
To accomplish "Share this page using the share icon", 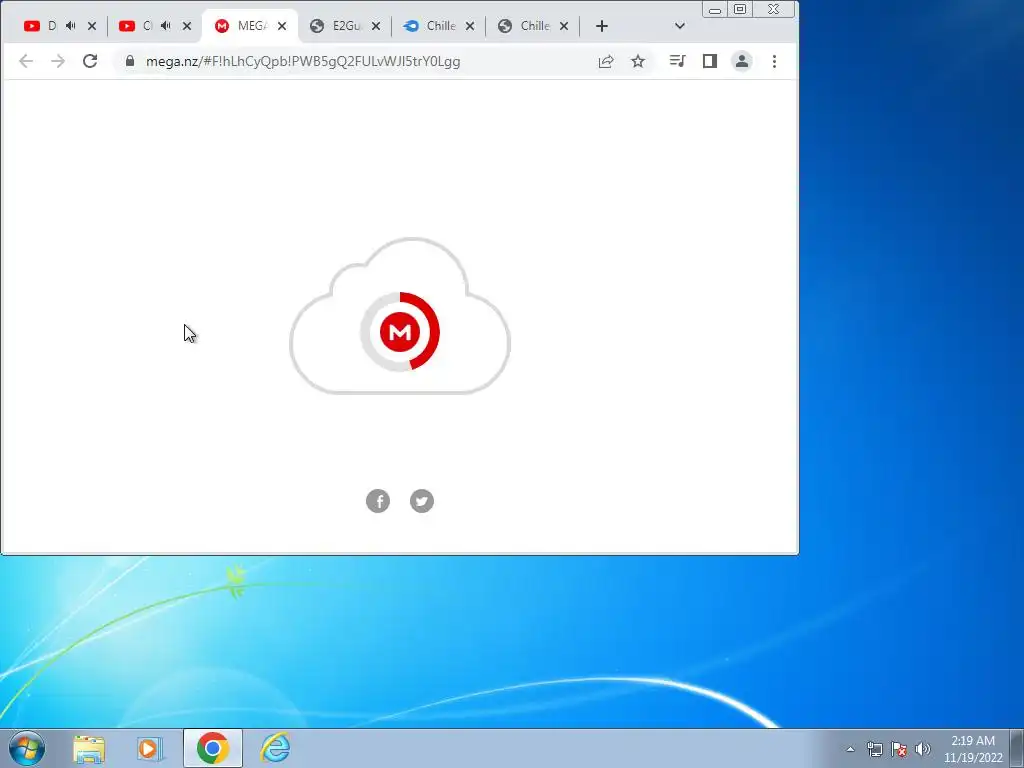I will tap(606, 61).
